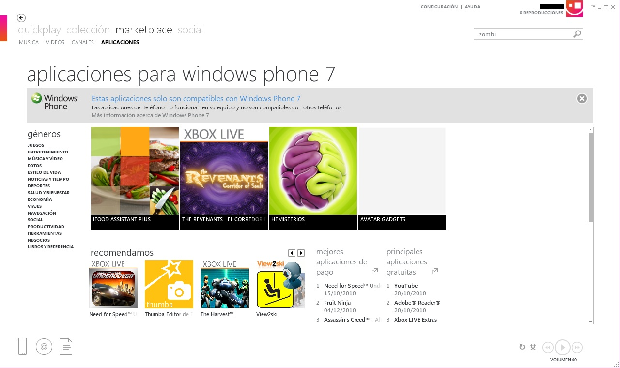Open Xbox LIVE Extras in free list
This screenshot has width=620, height=368.
415,320
